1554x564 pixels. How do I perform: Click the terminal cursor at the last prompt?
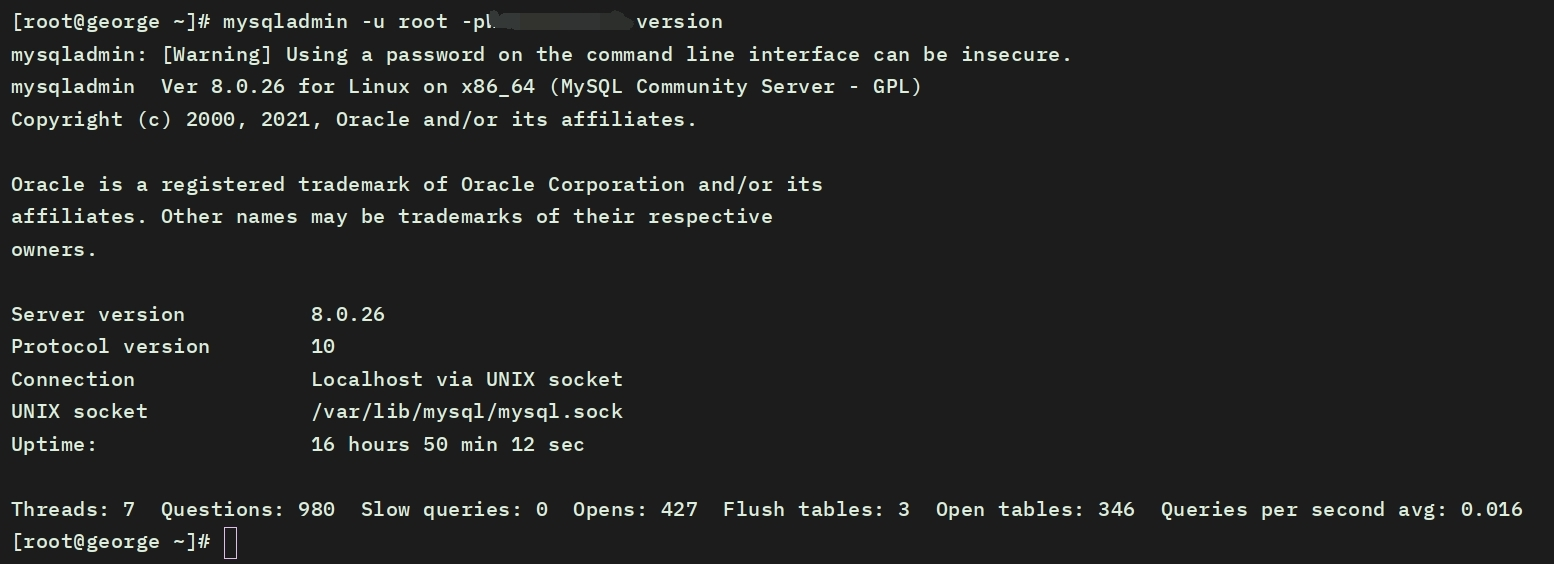[x=230, y=543]
